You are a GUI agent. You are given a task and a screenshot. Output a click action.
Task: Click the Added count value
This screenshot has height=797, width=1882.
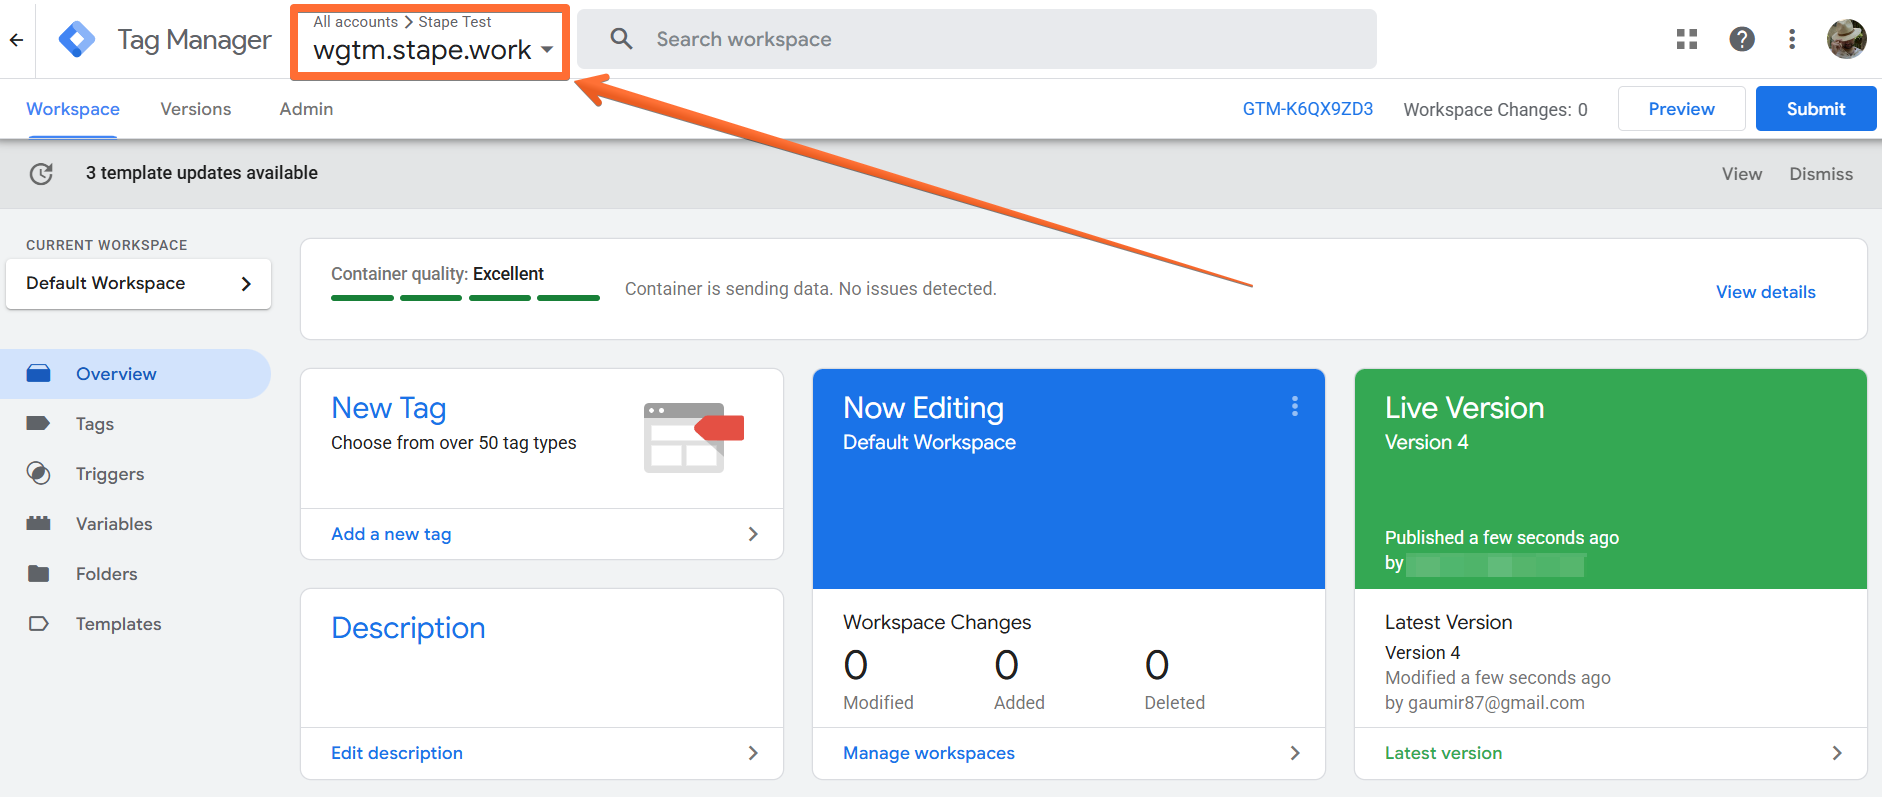pyautogui.click(x=1006, y=665)
